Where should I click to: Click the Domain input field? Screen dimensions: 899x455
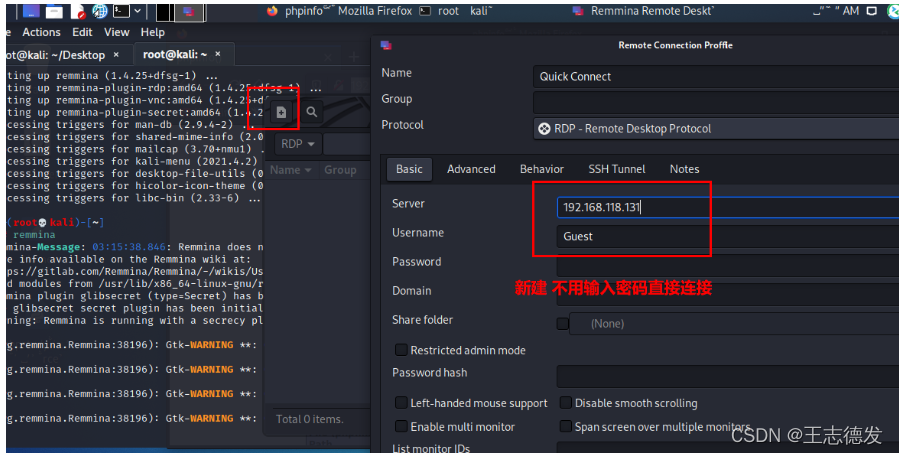(x=728, y=295)
